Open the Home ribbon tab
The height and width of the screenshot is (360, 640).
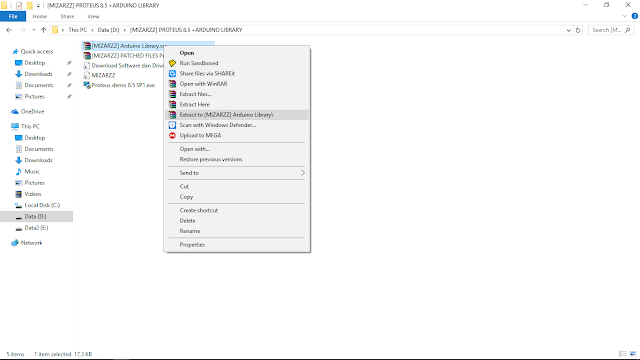click(40, 16)
